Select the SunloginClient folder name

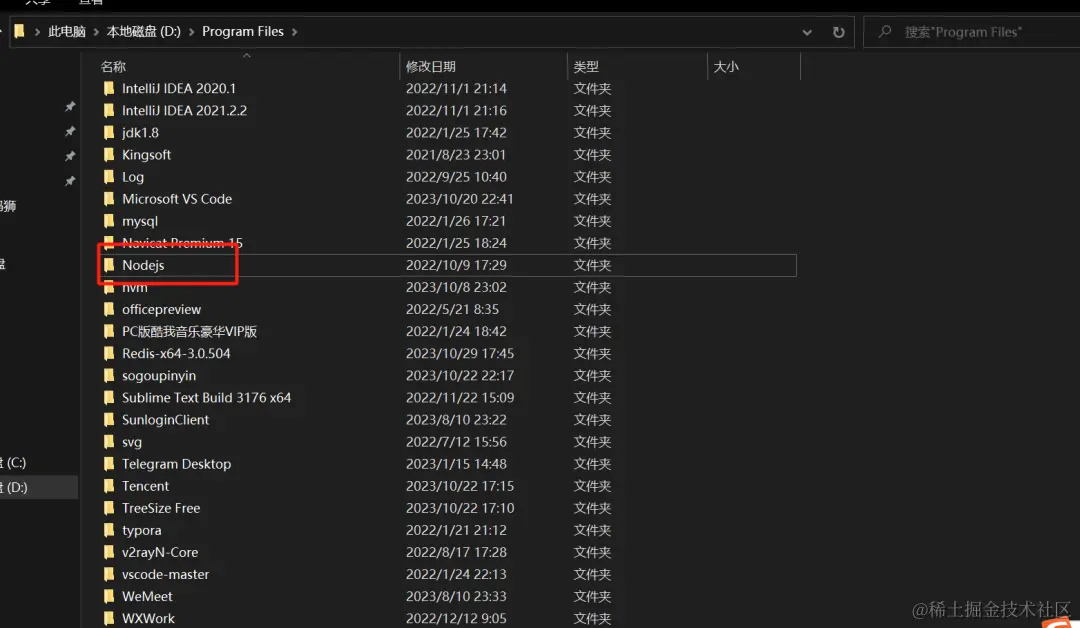pyautogui.click(x=165, y=419)
